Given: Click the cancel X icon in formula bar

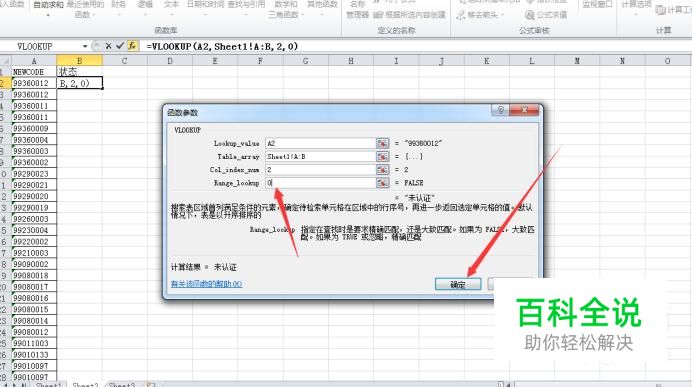Looking at the screenshot, I should tap(108, 46).
